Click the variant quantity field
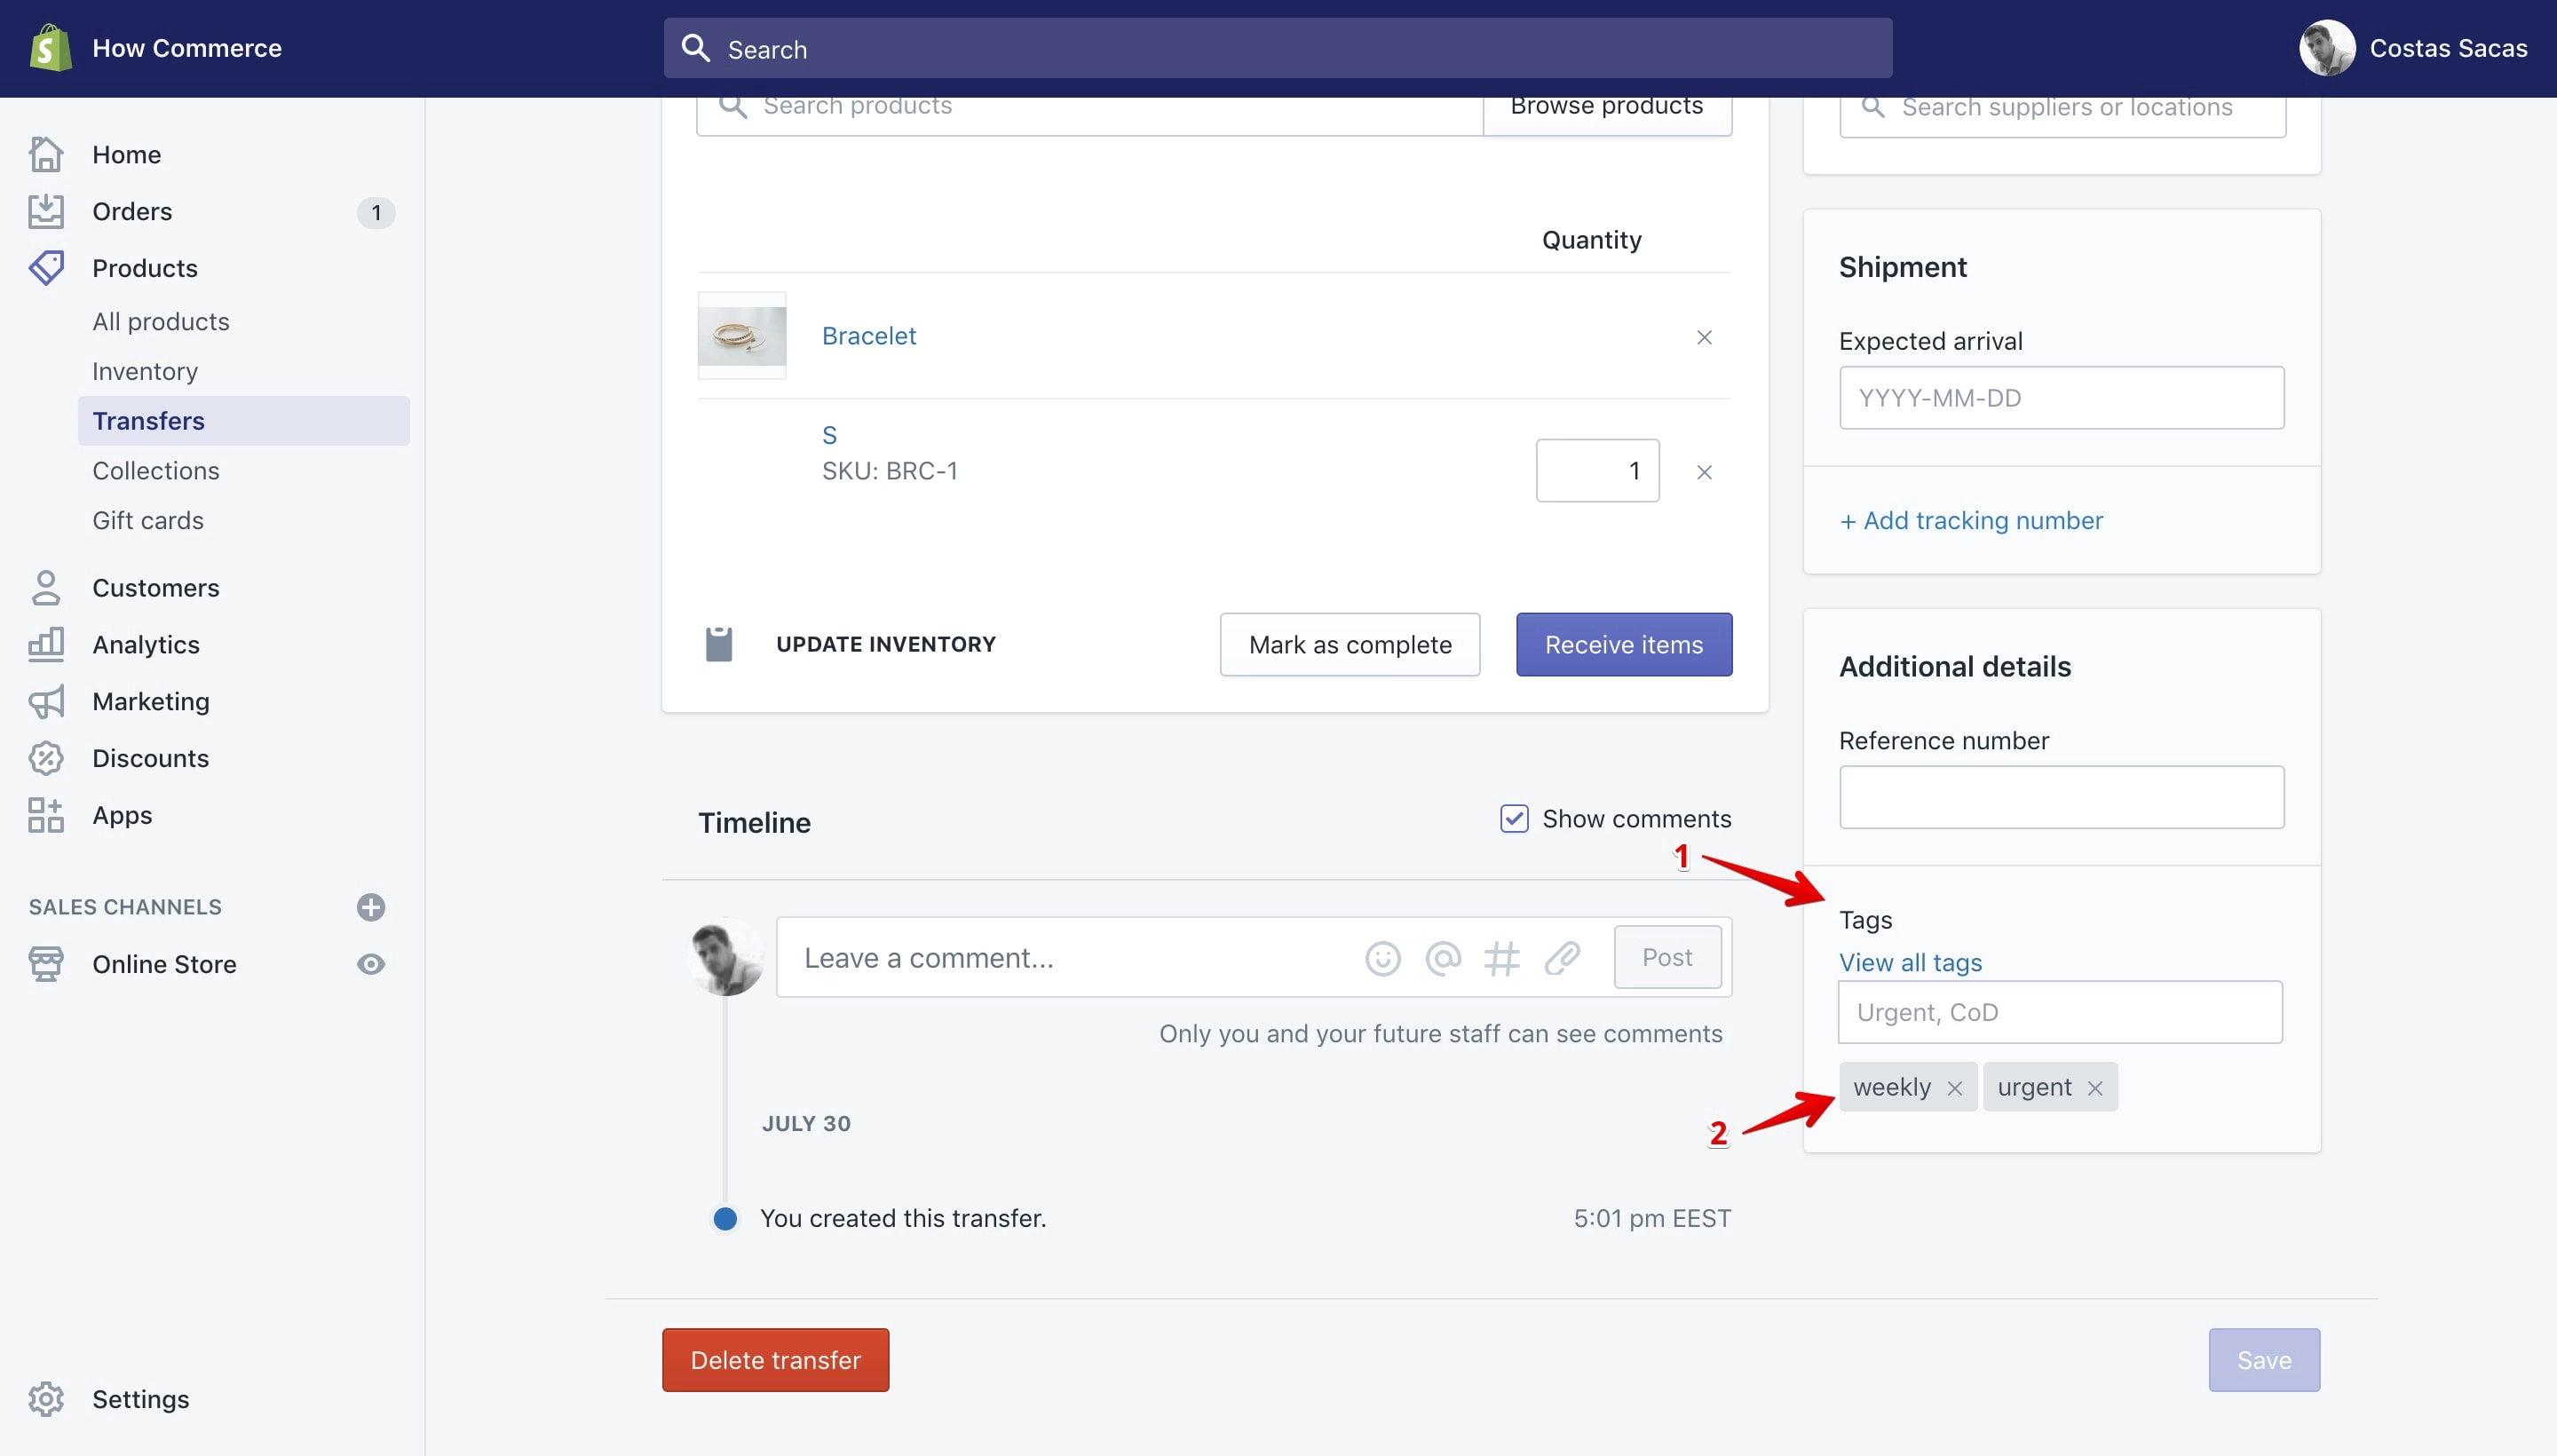The image size is (2557, 1456). (x=1597, y=470)
